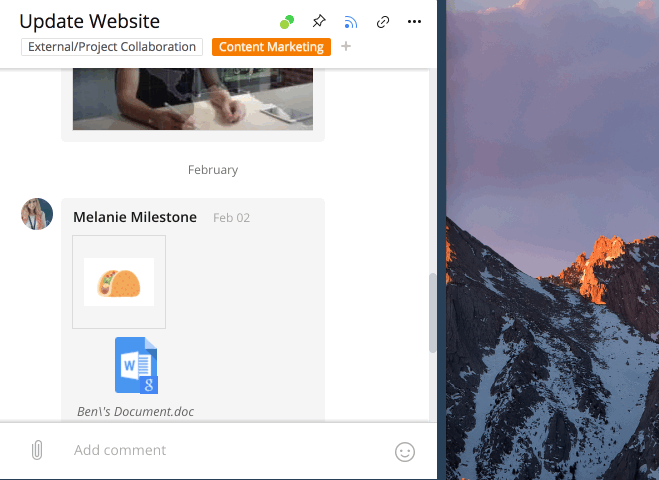The width and height of the screenshot is (659, 480).
Task: Click the comment stream scrollbar
Action: point(432,313)
